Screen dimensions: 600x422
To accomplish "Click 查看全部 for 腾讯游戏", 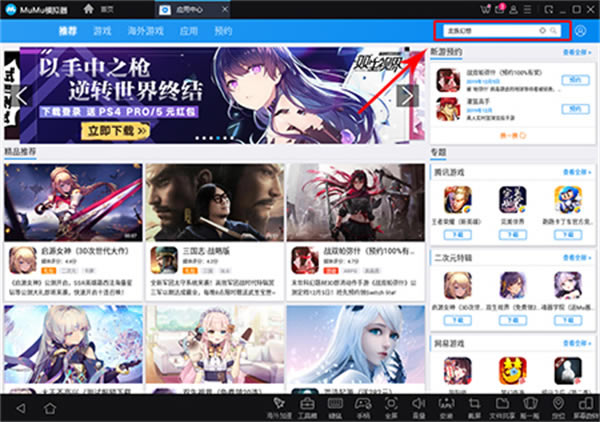I will [577, 172].
